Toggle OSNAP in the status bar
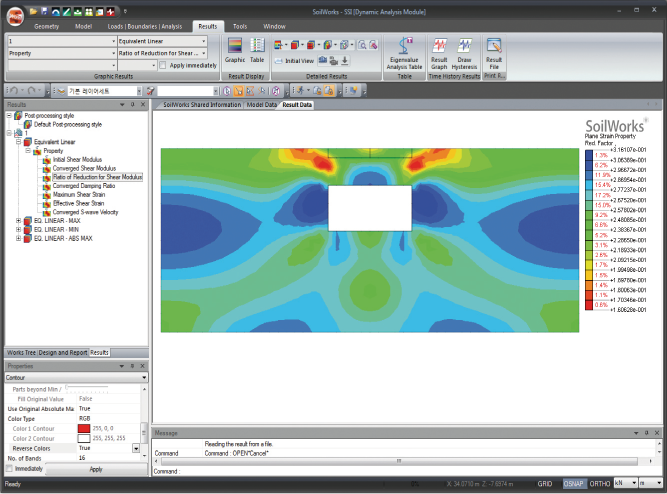Viewport: 667px width, 494px height. tap(573, 484)
